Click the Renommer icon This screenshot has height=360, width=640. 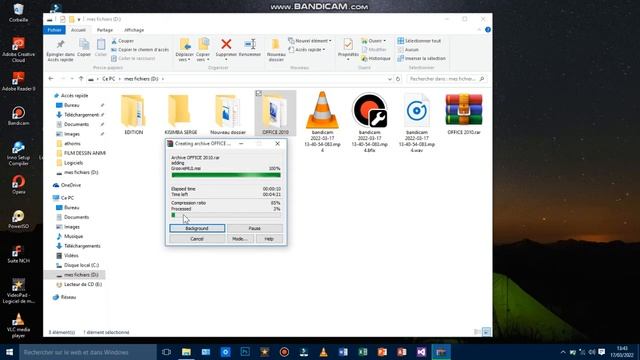250,44
